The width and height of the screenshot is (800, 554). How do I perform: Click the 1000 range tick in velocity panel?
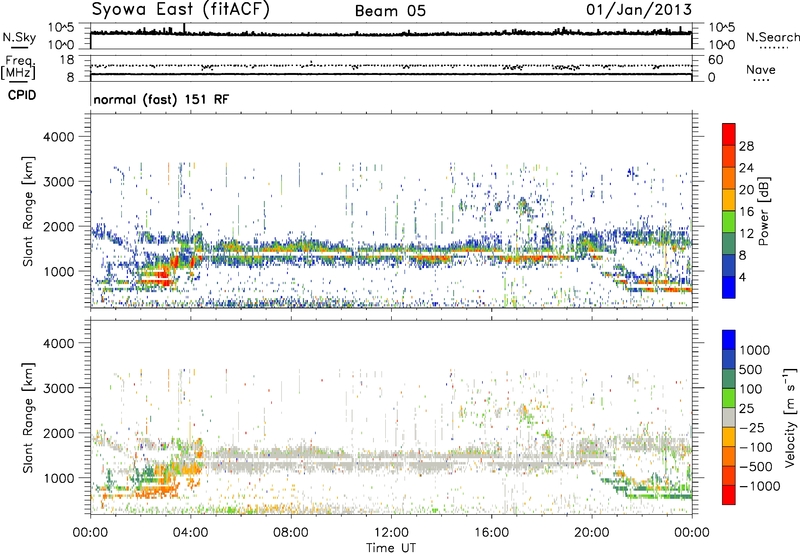58,478
